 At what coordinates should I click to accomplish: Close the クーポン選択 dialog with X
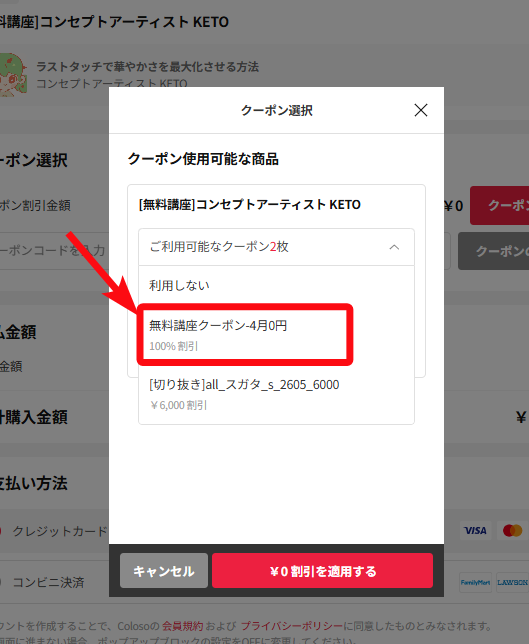(421, 110)
